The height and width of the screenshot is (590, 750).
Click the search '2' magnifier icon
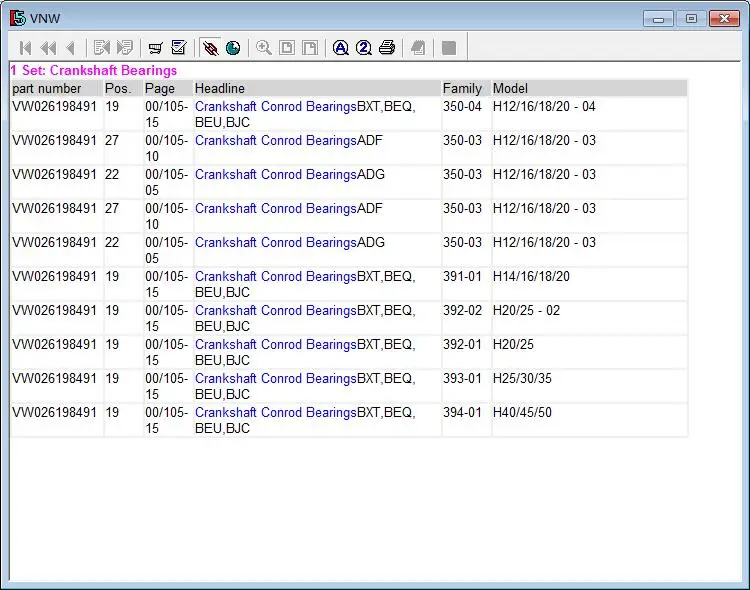364,48
